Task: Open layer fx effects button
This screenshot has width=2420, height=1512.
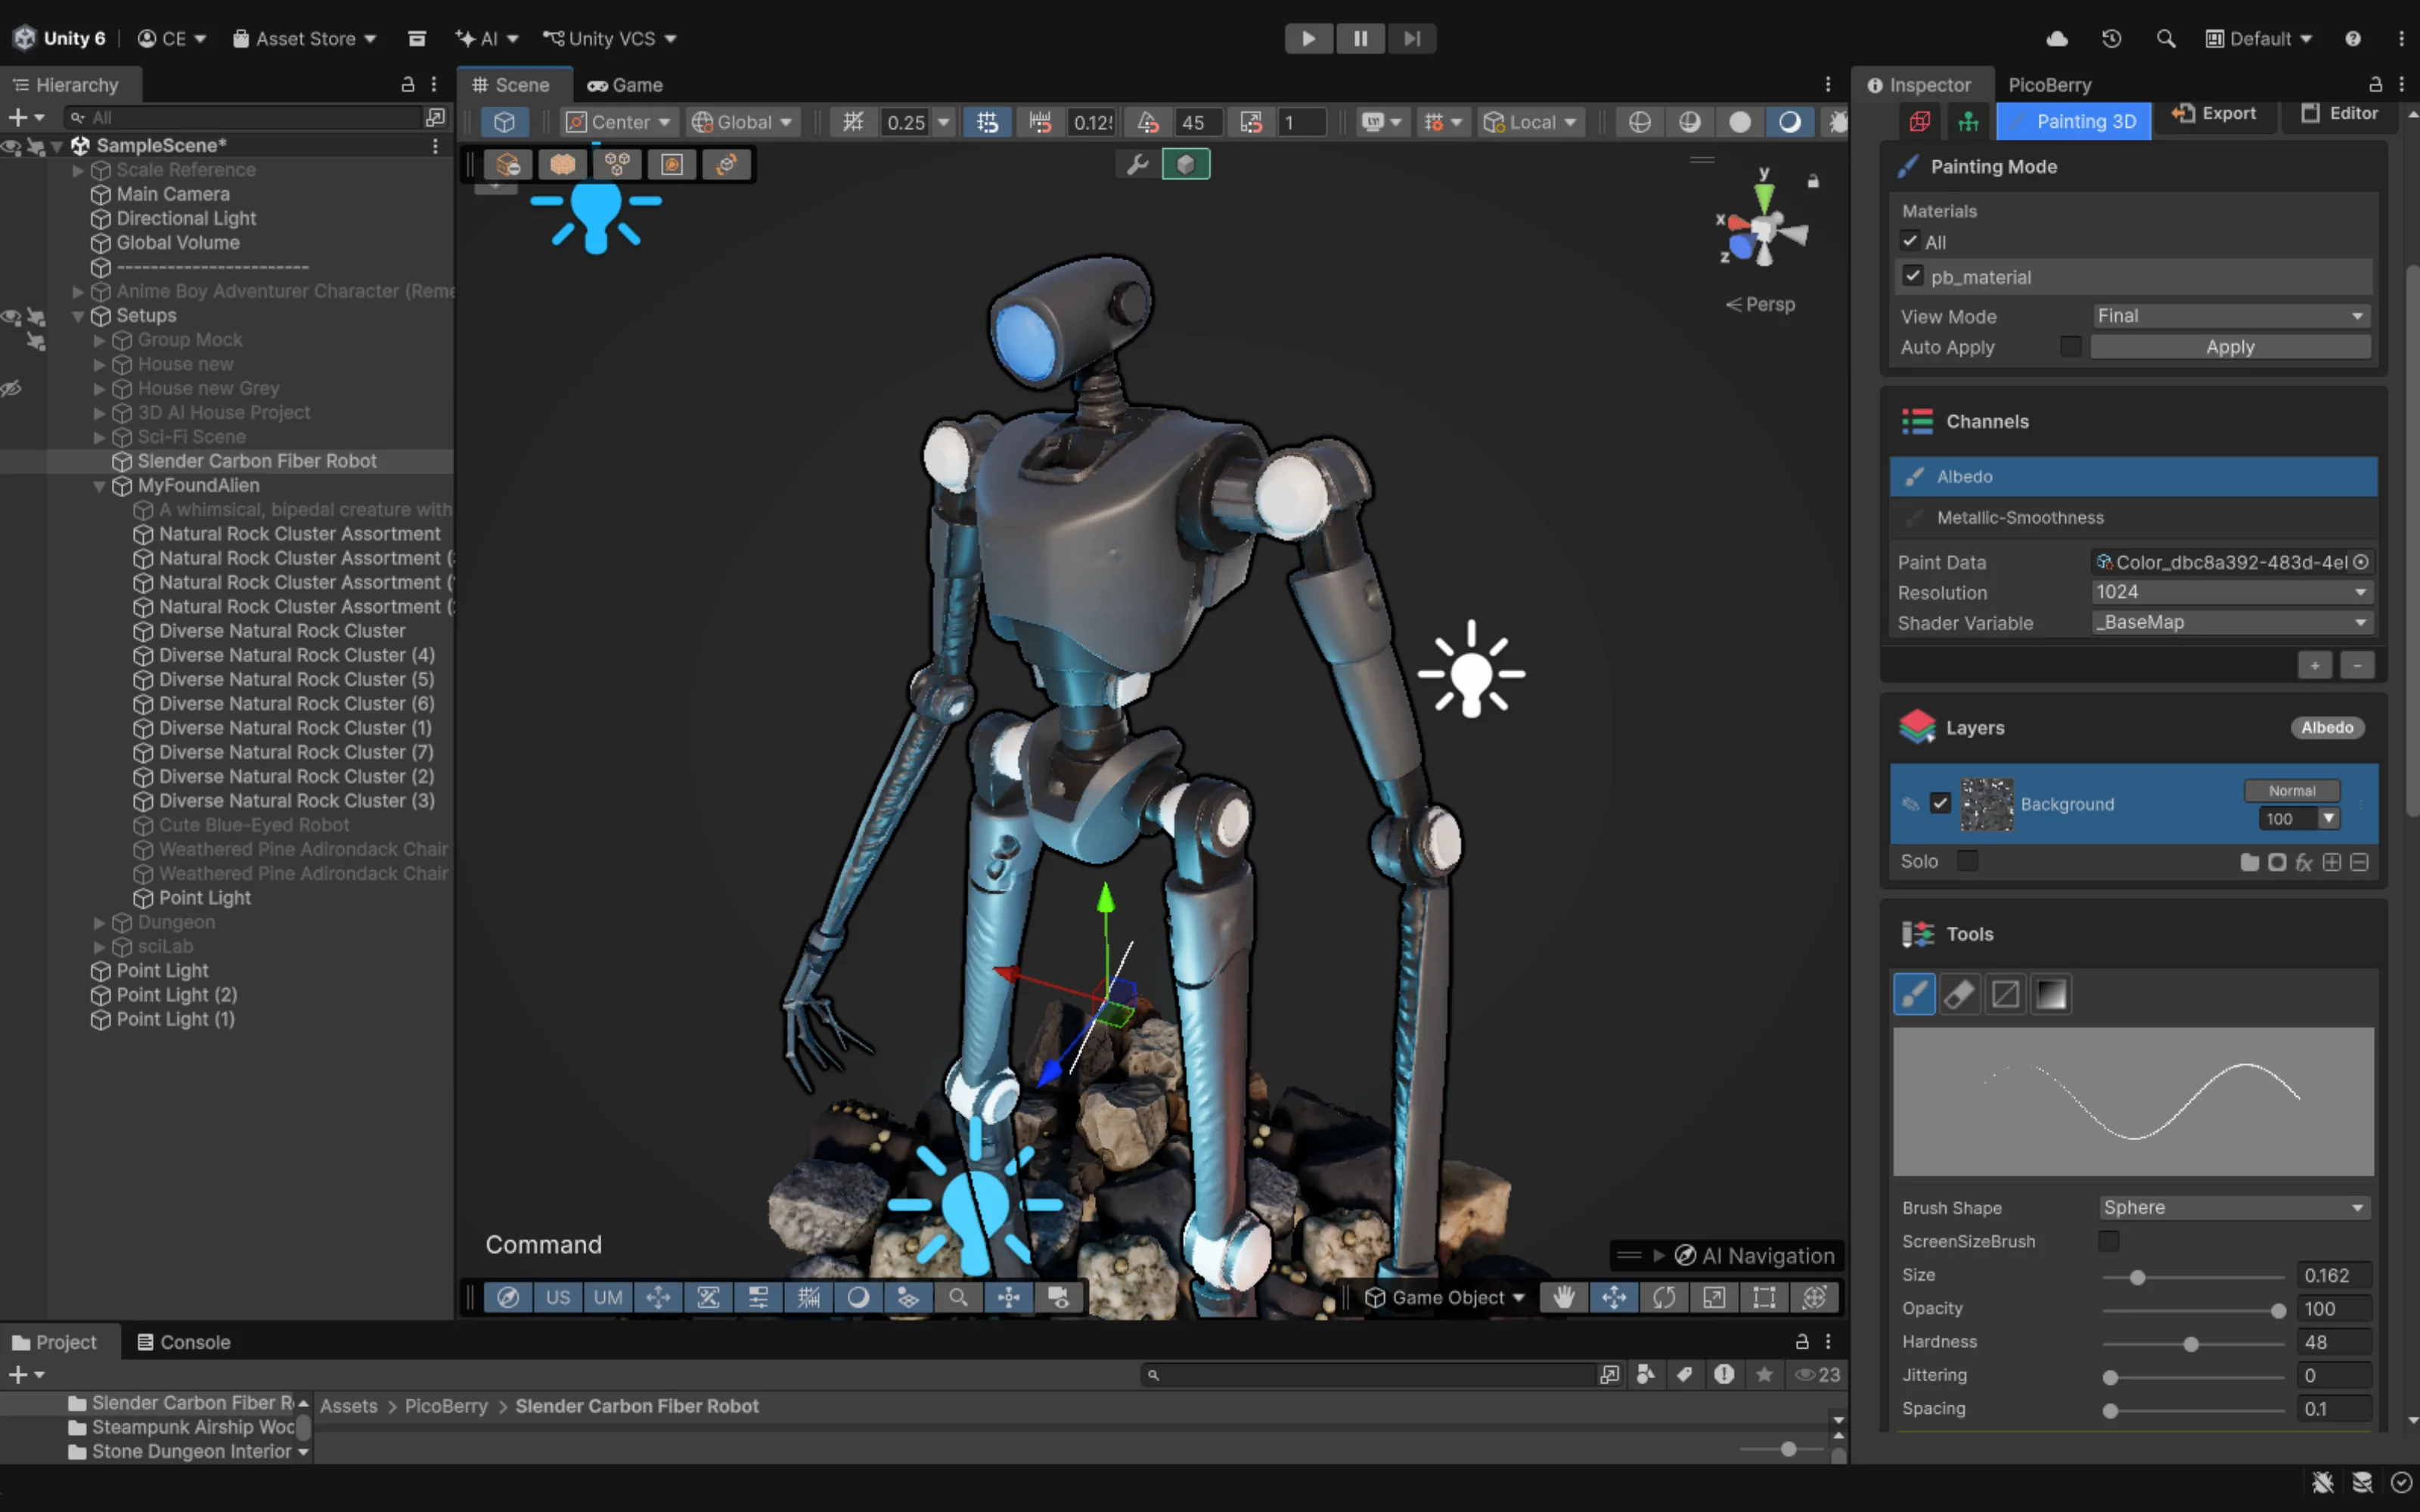Action: pyautogui.click(x=2304, y=862)
